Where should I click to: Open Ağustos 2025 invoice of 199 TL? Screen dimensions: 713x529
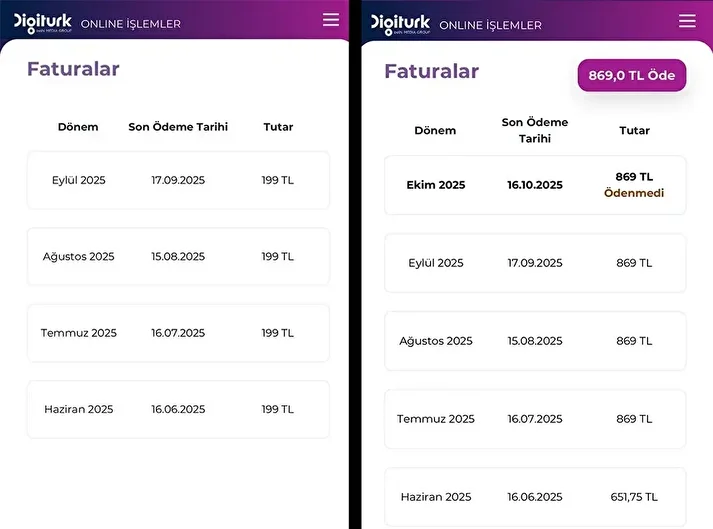178,257
